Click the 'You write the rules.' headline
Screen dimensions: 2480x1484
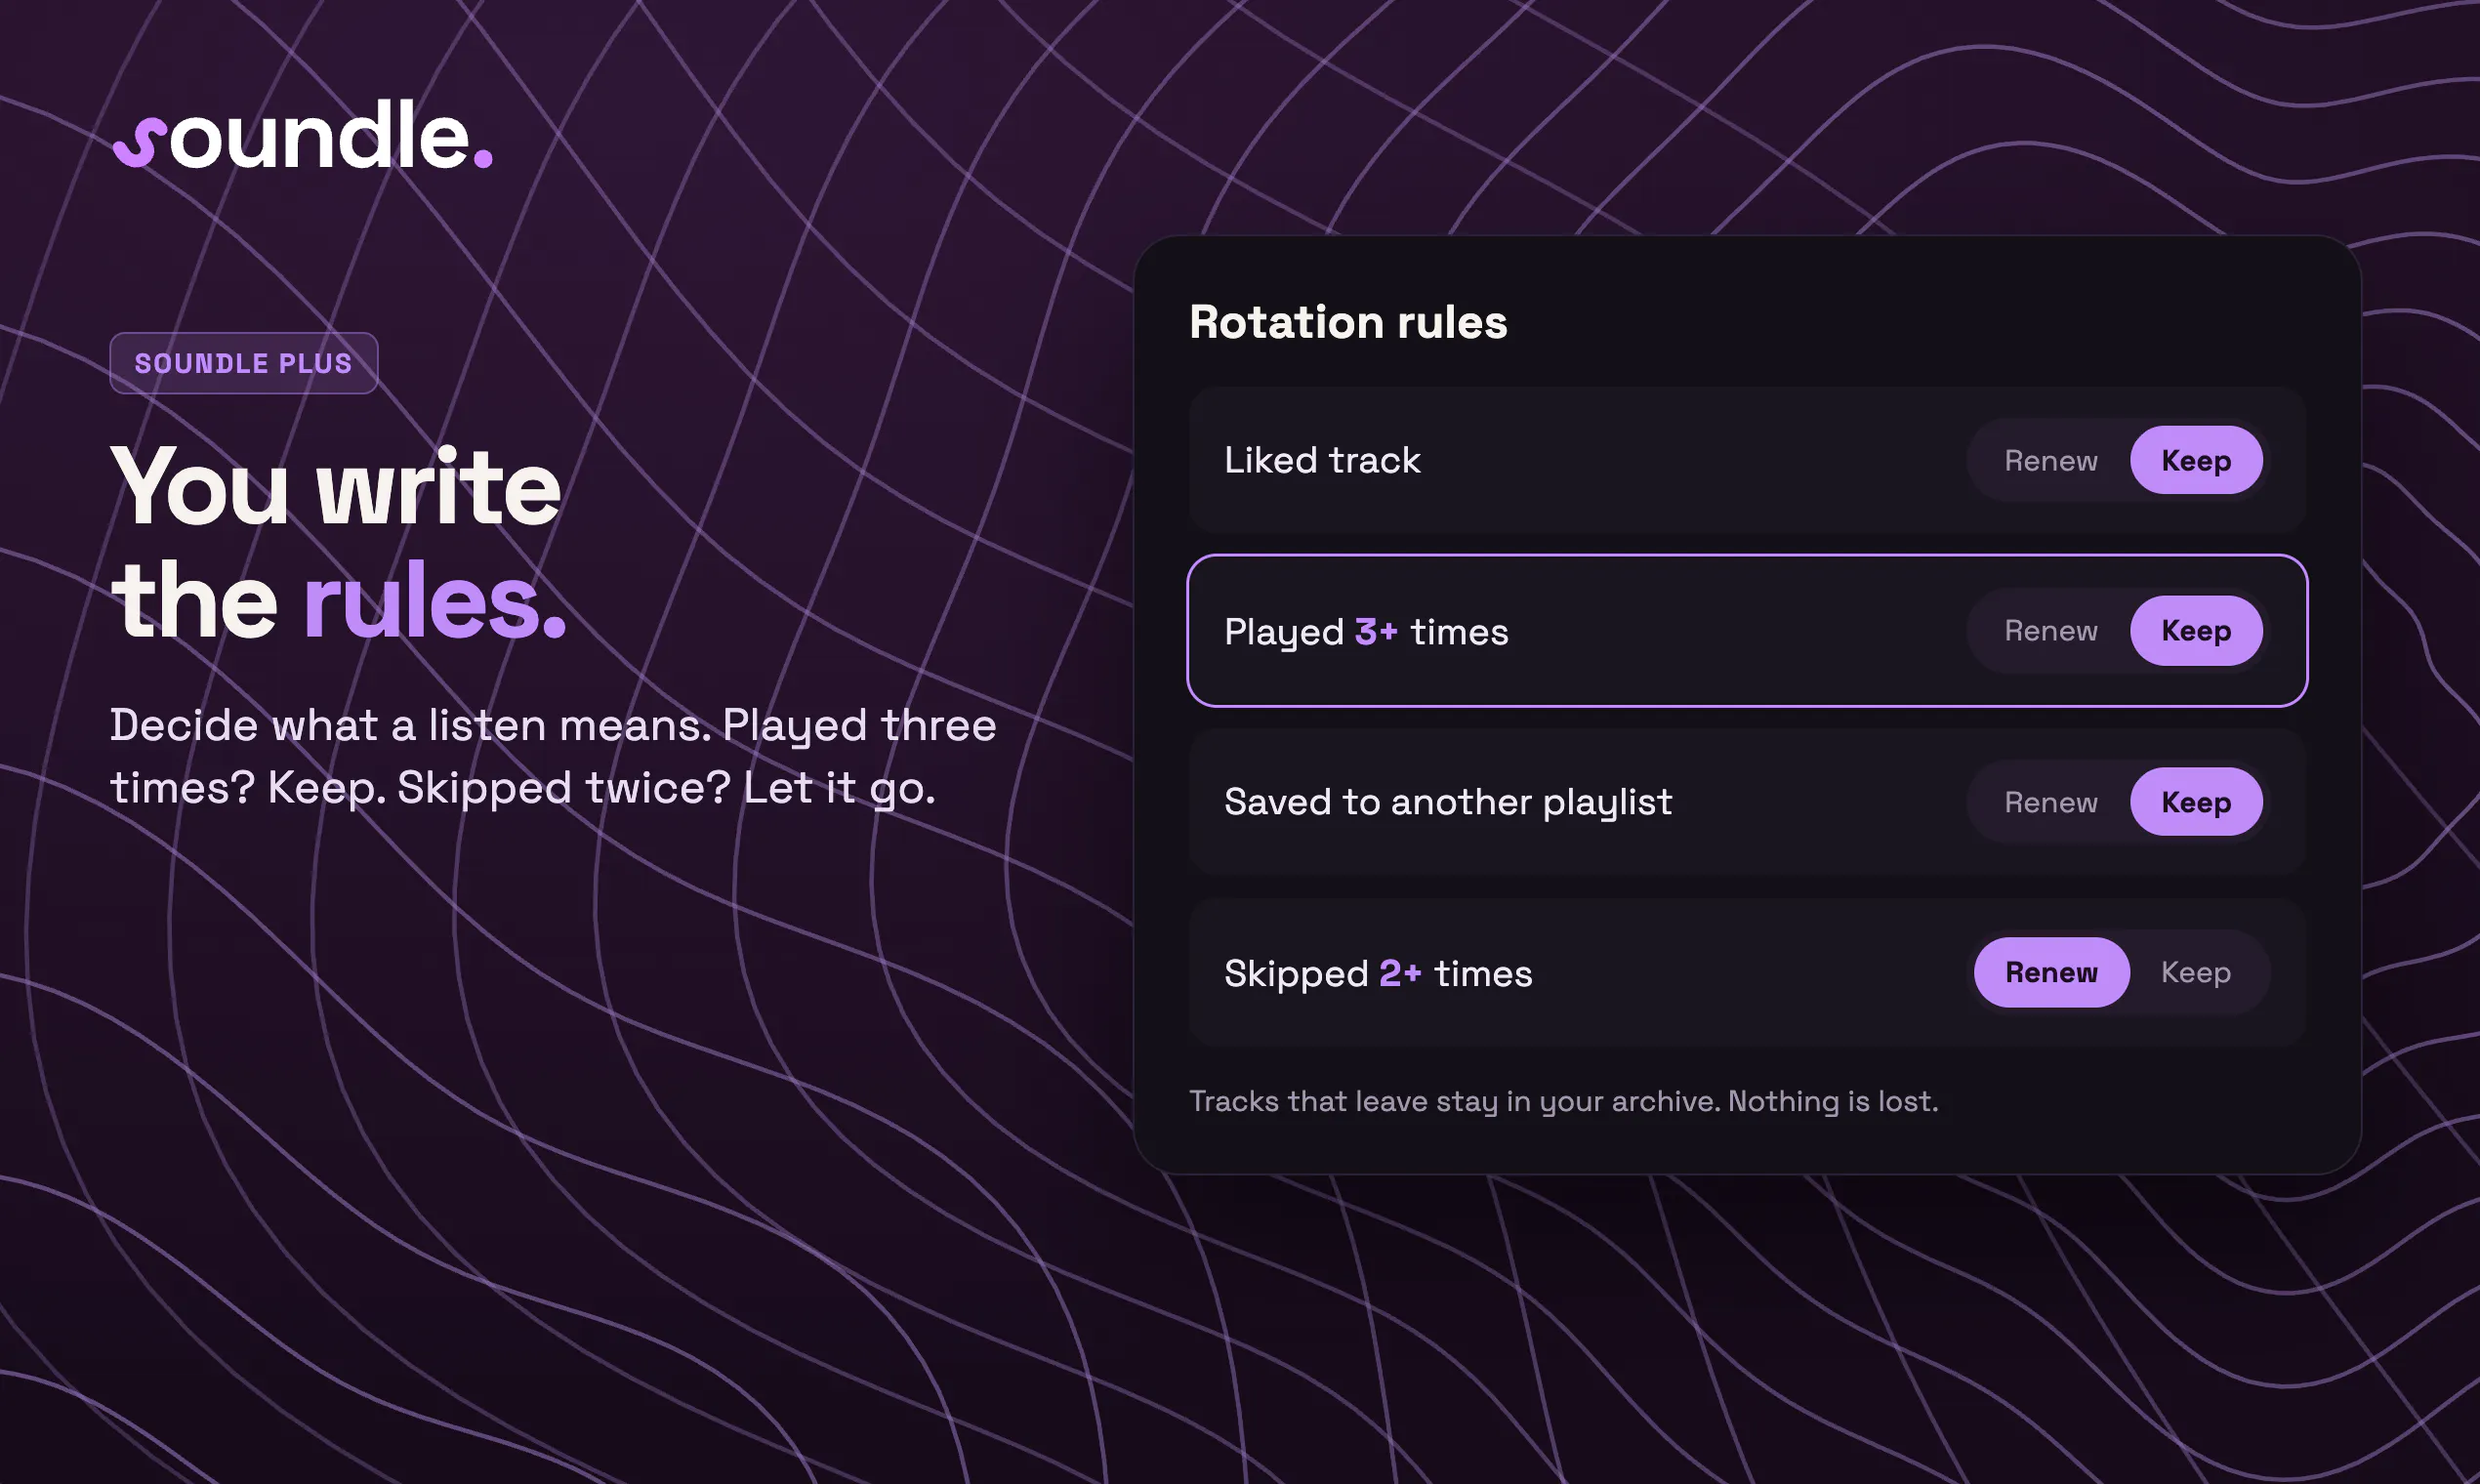coord(339,543)
